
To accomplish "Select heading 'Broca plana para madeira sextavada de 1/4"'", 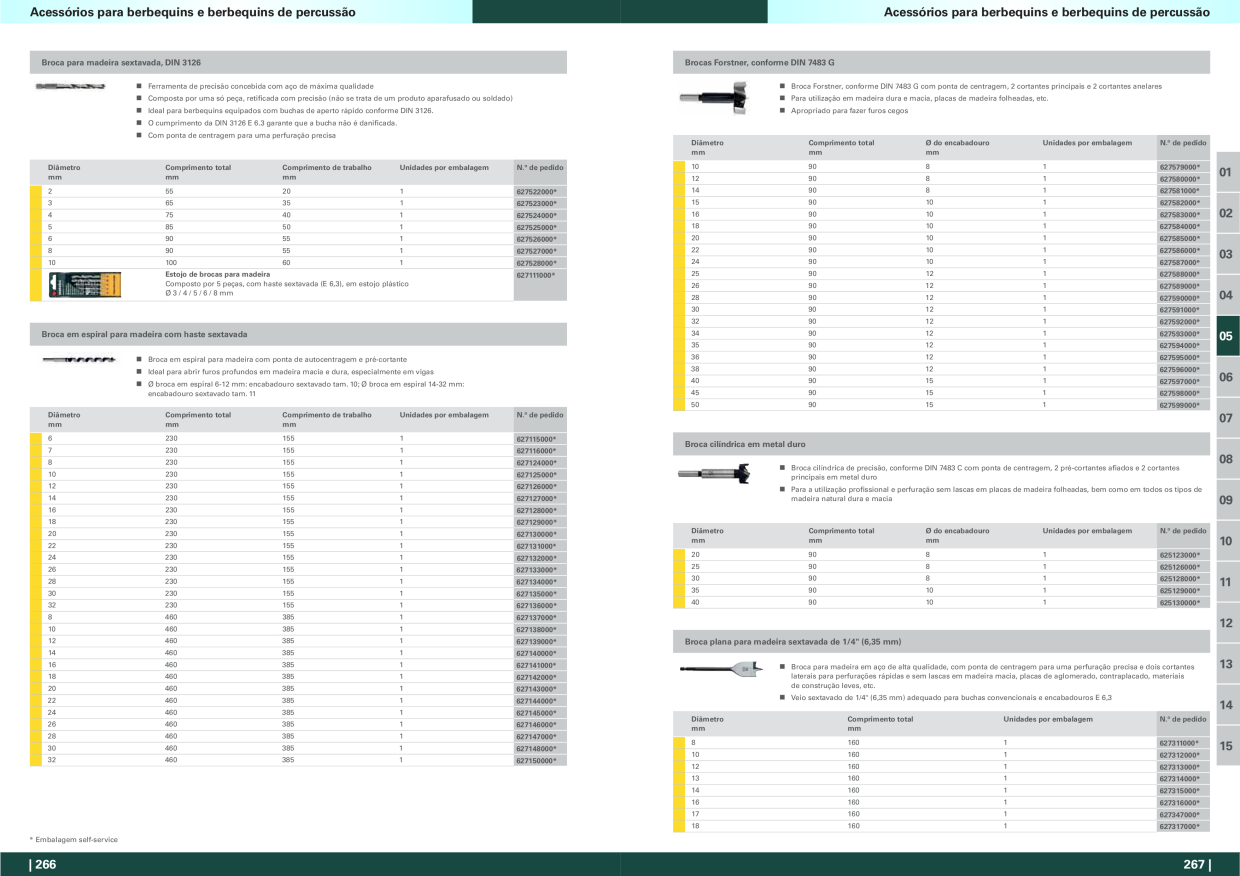I will click(793, 641).
